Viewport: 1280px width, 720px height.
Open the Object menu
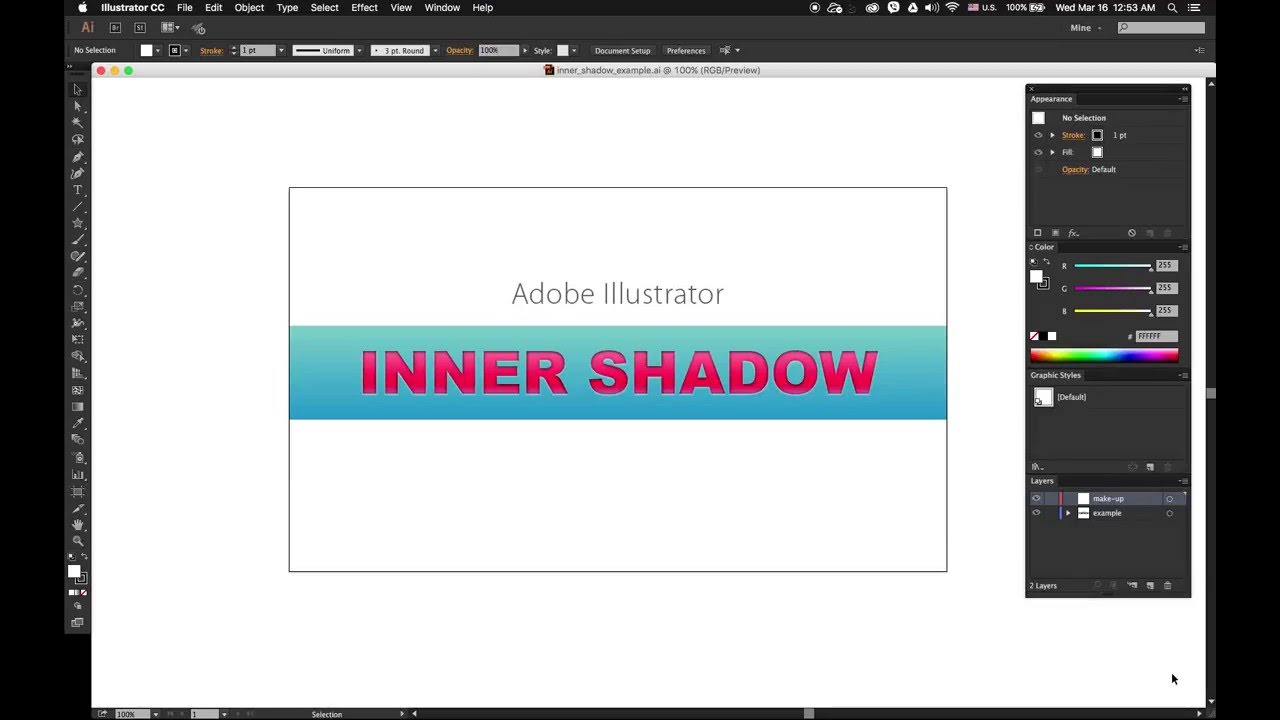pos(249,7)
